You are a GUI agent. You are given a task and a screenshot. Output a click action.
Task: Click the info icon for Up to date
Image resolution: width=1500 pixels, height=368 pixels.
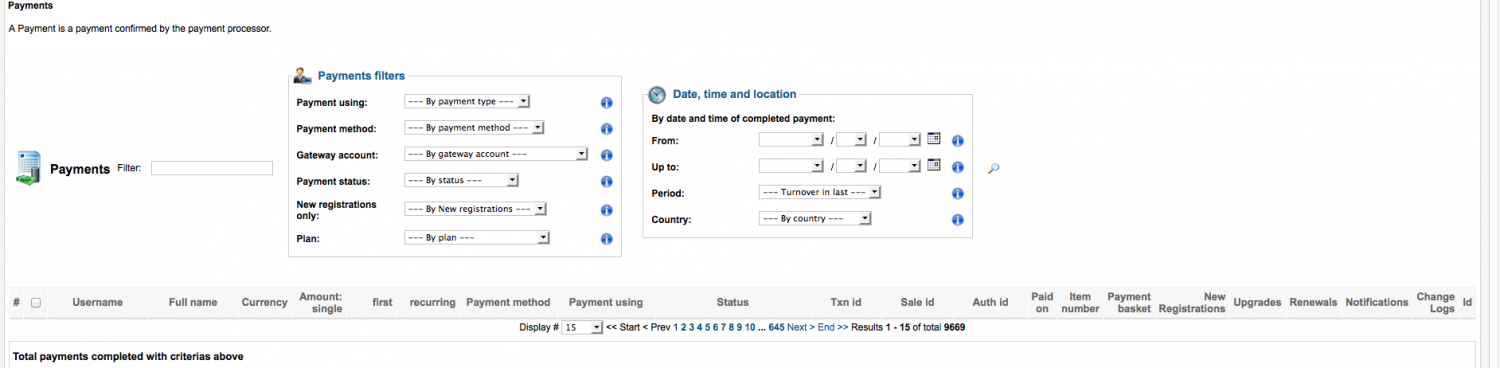(x=957, y=168)
